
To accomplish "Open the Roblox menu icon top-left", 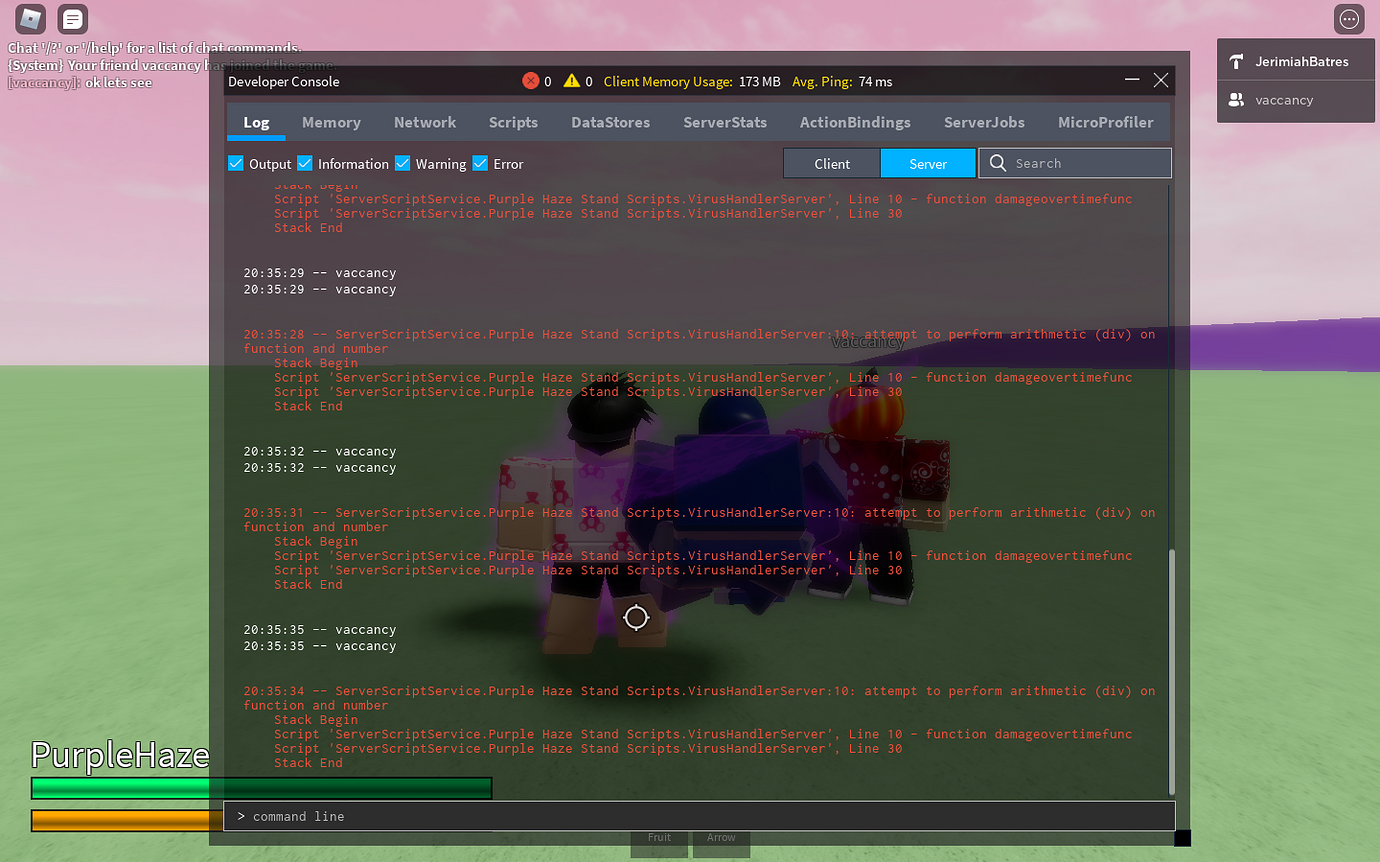I will [29, 18].
